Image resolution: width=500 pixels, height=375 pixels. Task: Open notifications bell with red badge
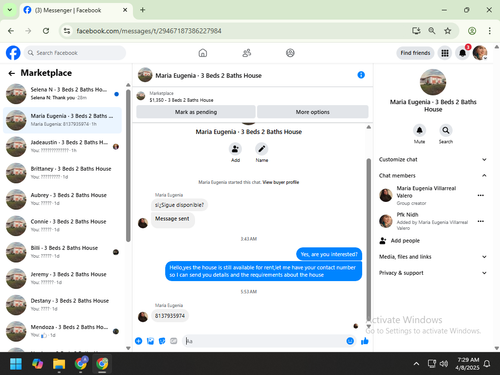[463, 53]
